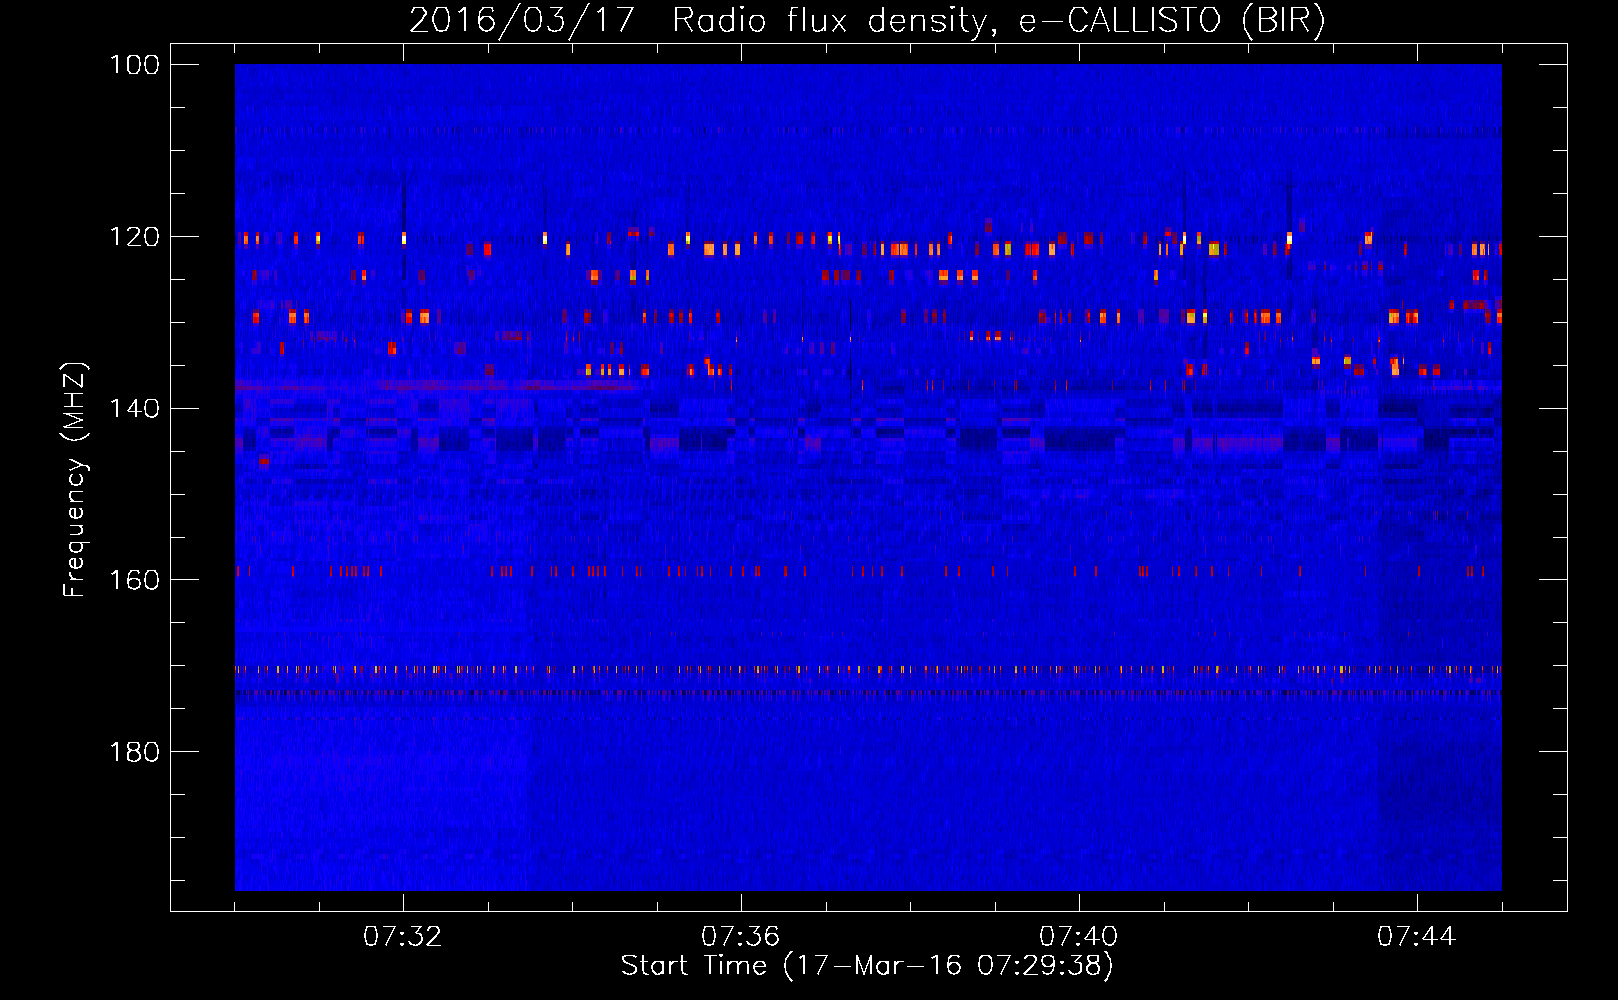Click the 140 frequency tick label
Viewport: 1618px width, 1000px height.
pos(134,409)
